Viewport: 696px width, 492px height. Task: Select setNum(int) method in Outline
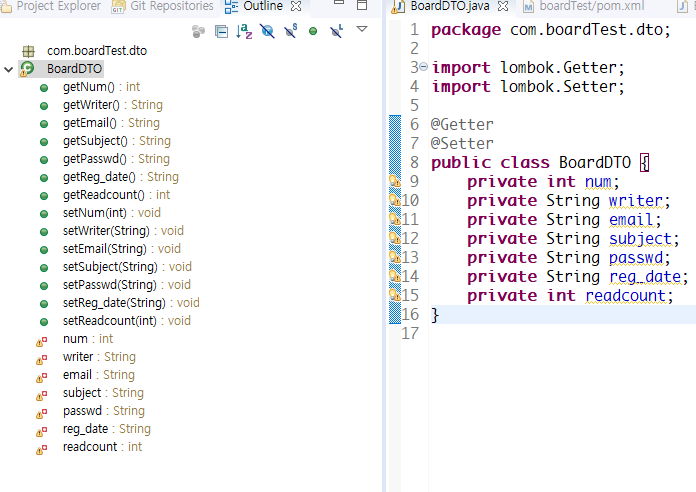[x=111, y=213]
